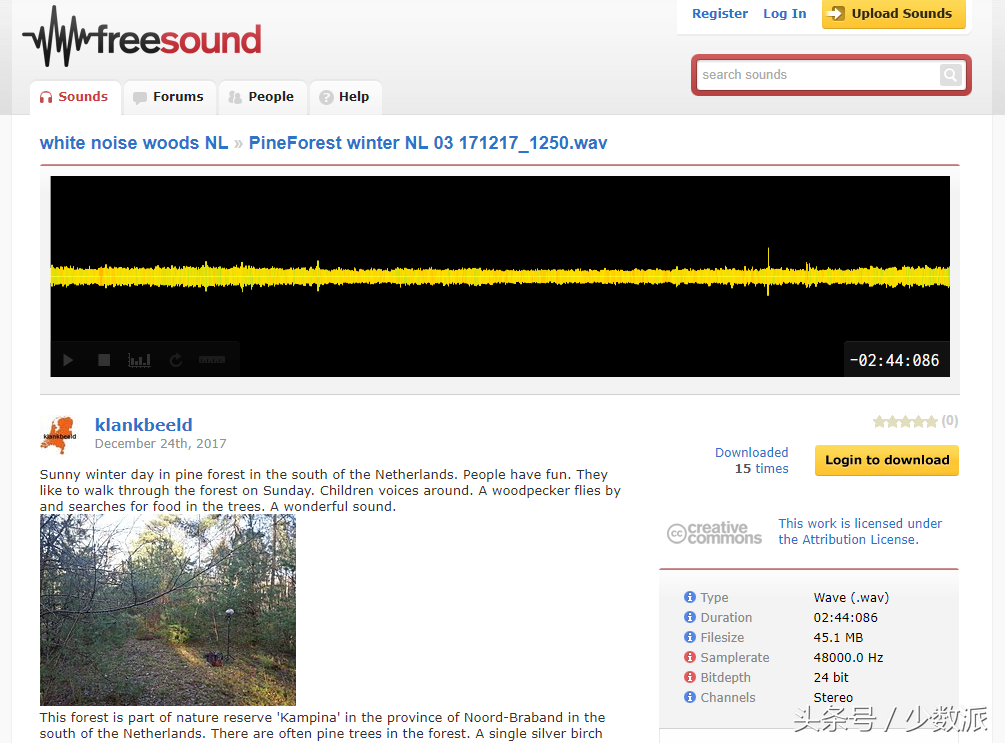The height and width of the screenshot is (743, 1005).
Task: Click the Samplerate red info icon
Action: click(690, 657)
